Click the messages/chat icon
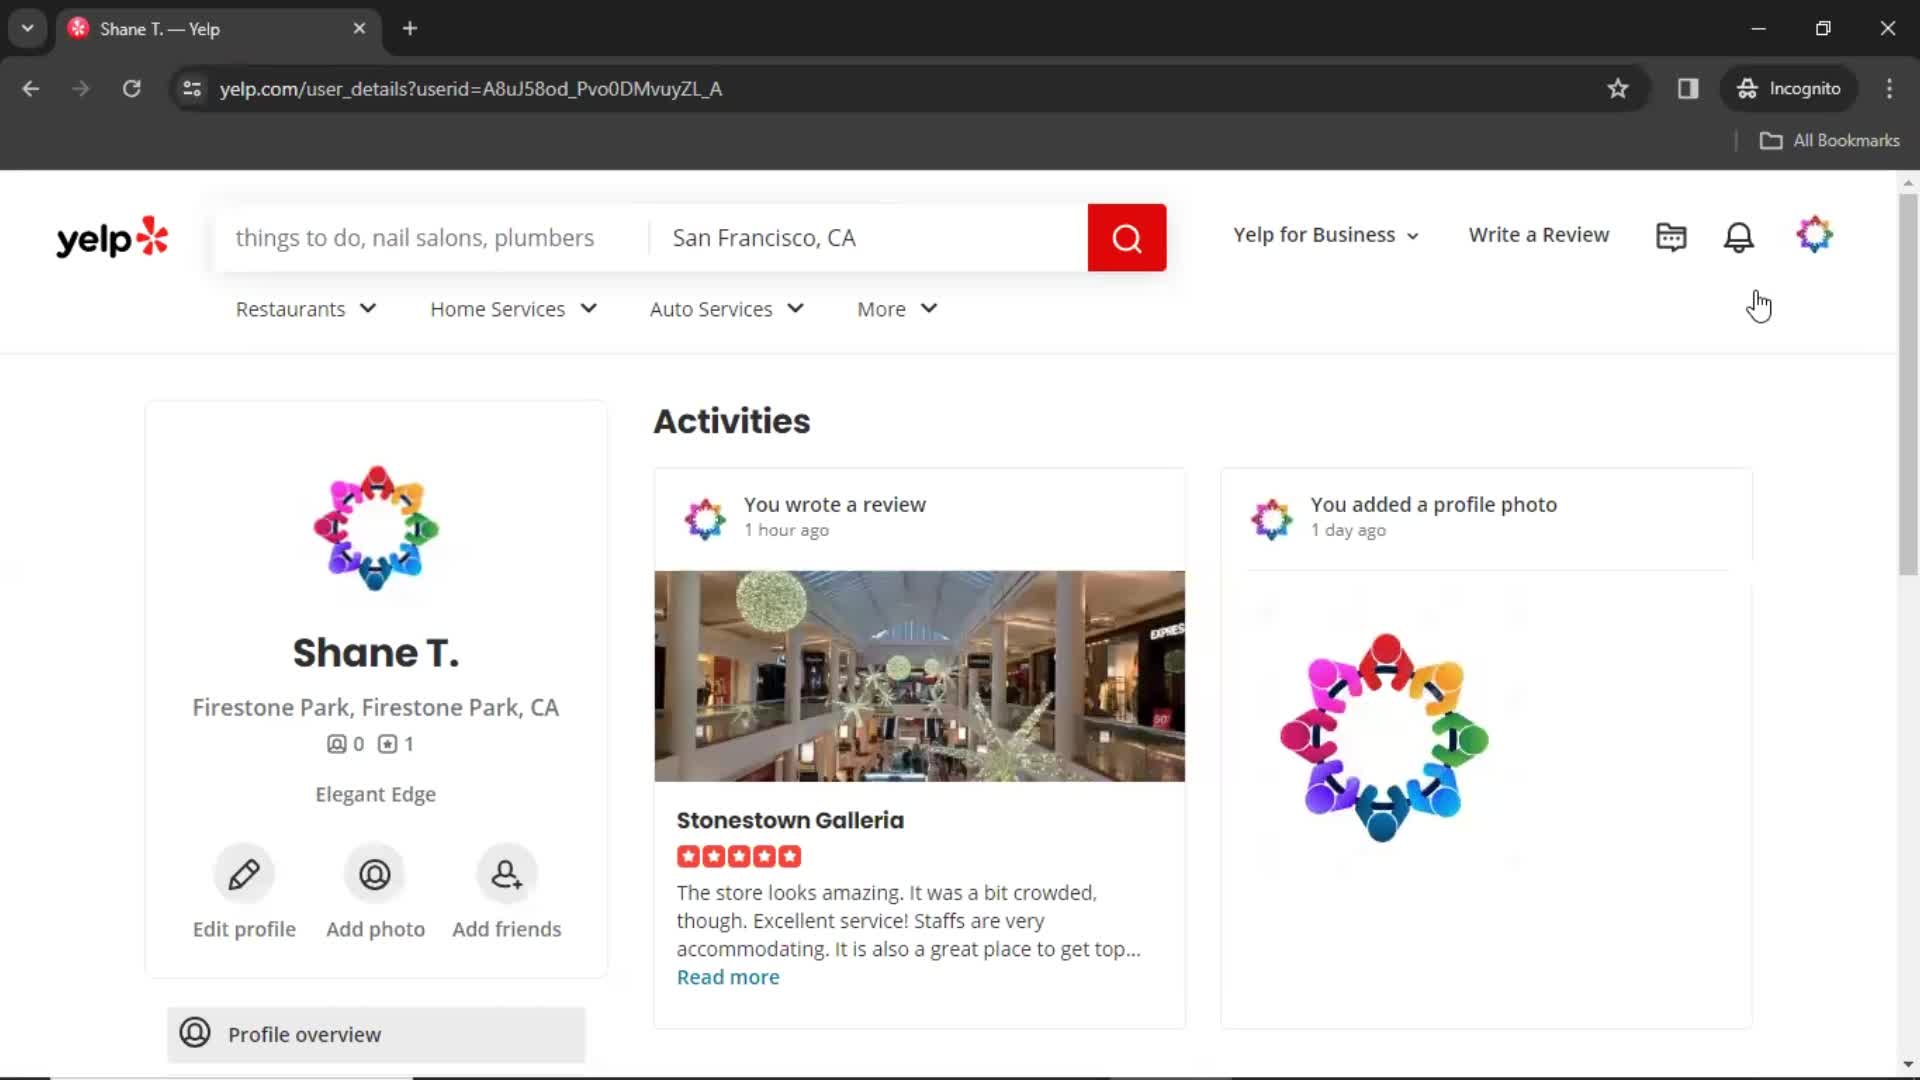 click(1671, 235)
